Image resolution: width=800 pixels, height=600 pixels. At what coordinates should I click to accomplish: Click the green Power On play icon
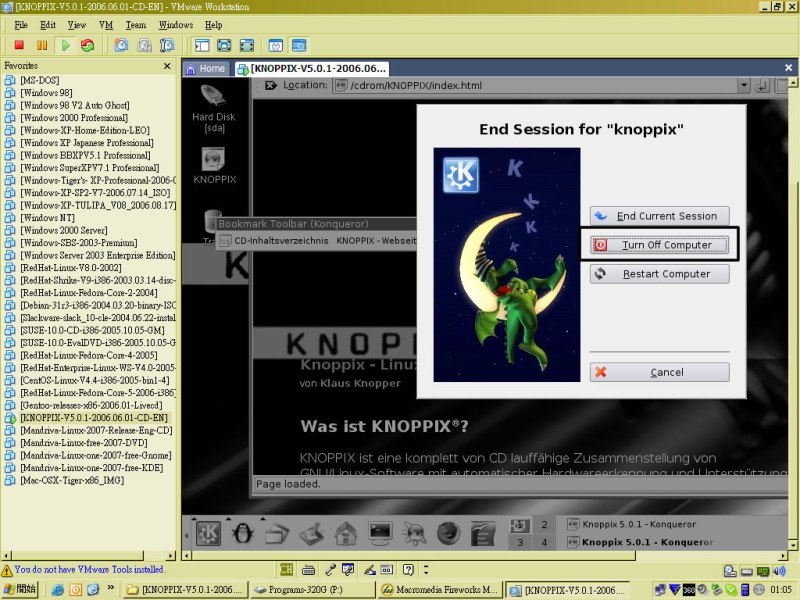(65, 45)
